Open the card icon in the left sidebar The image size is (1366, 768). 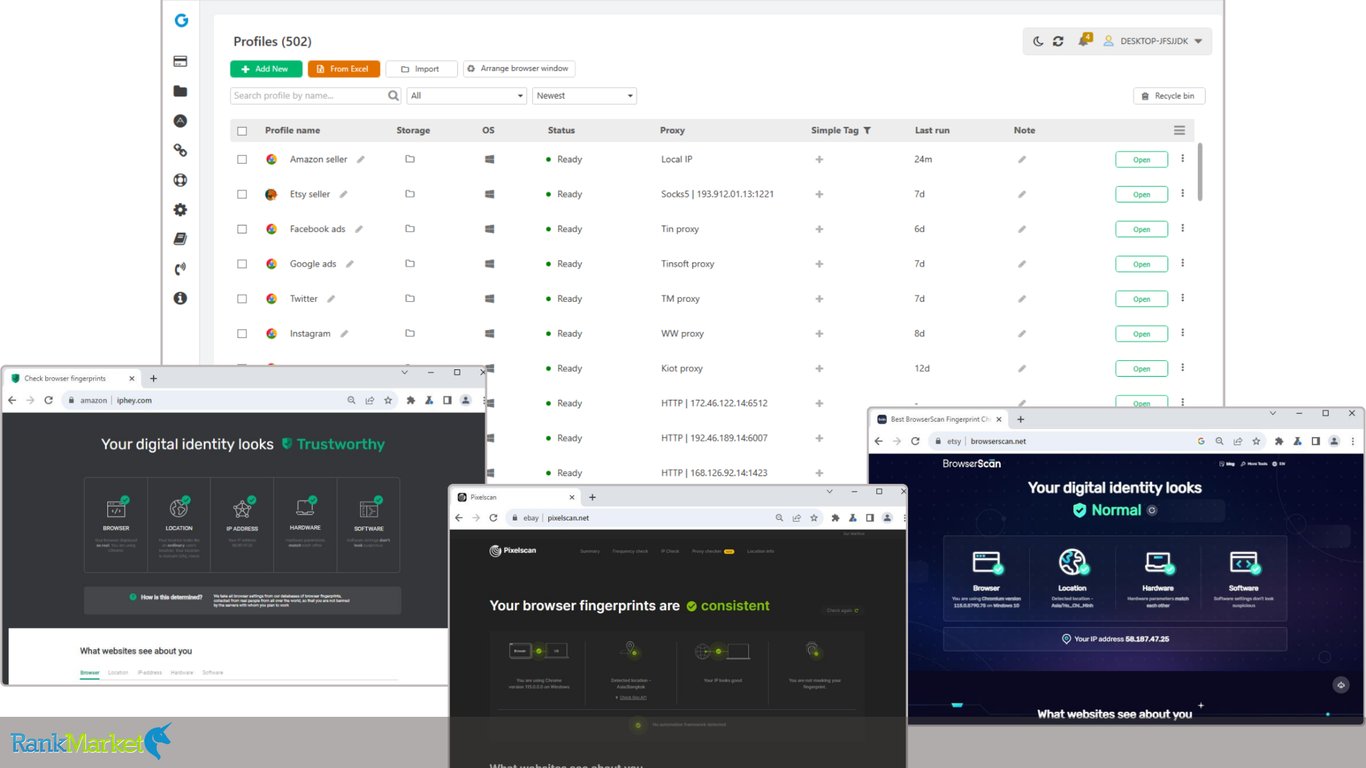coord(180,61)
